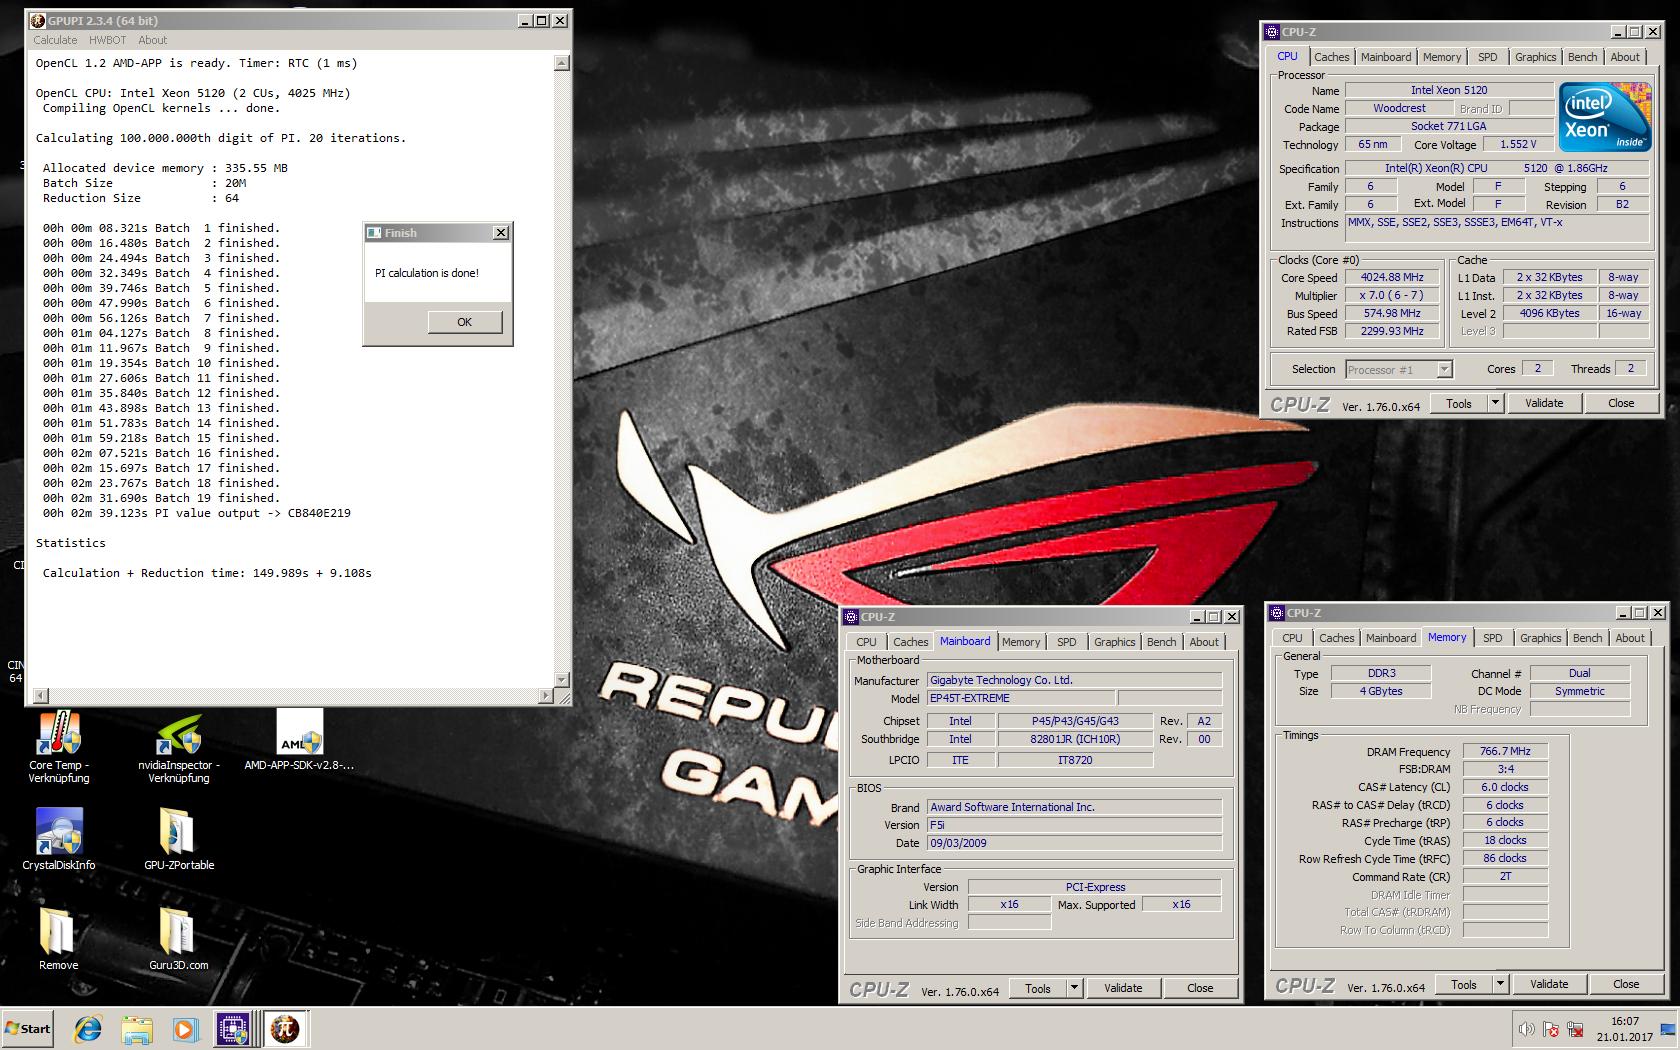This screenshot has width=1680, height=1050.
Task: Open the CrystalDiskInfo desktop icon
Action: [x=58, y=839]
